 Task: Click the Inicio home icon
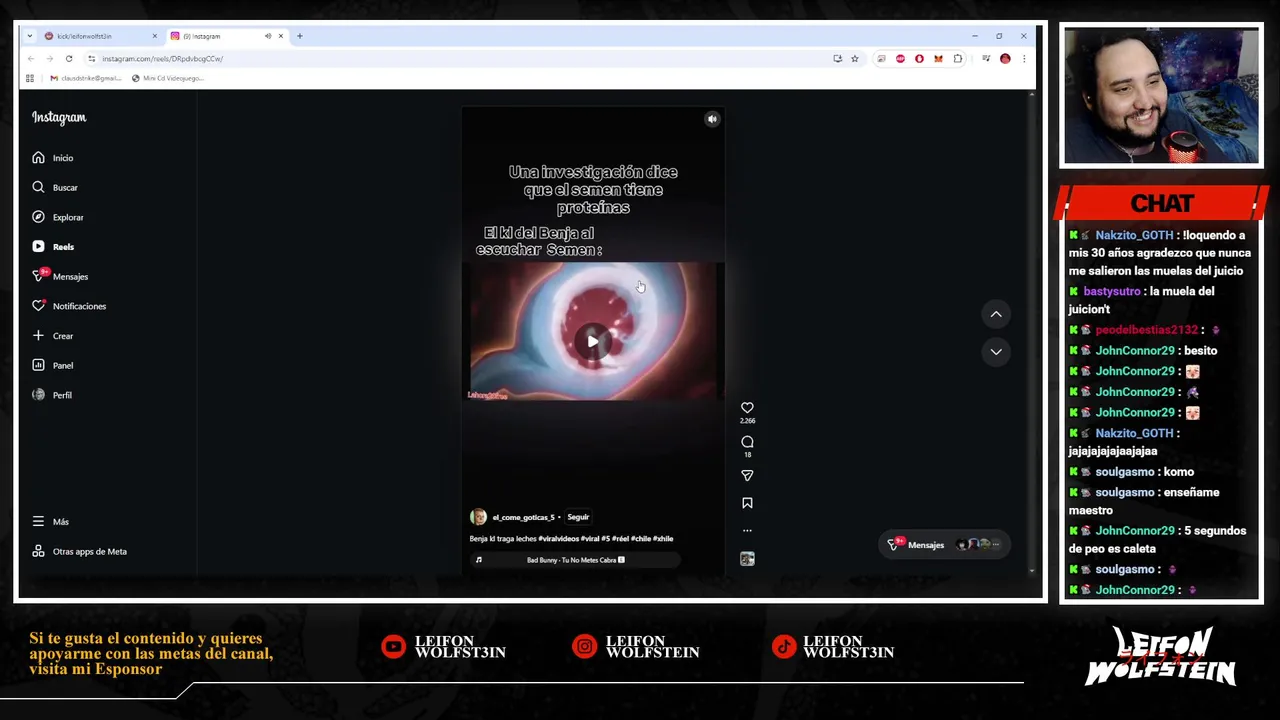(x=38, y=158)
